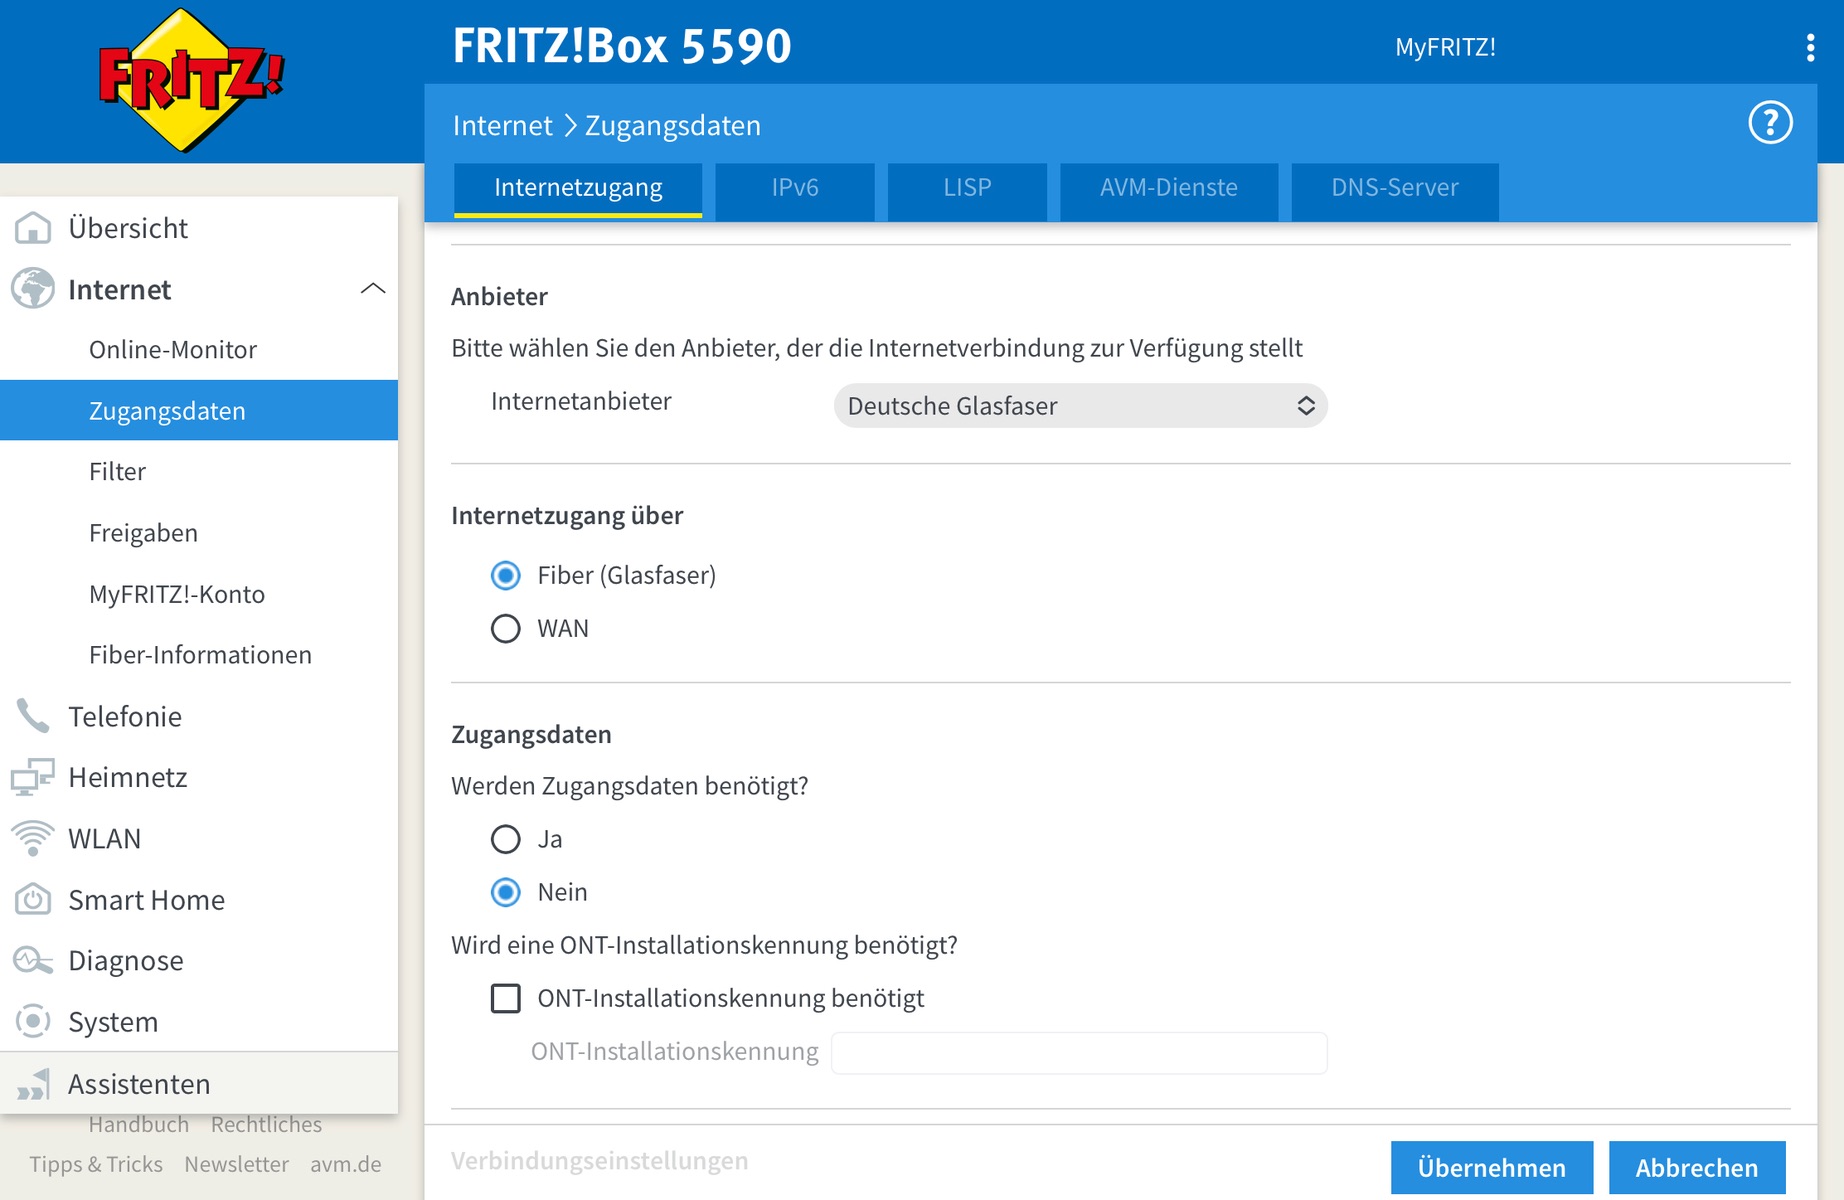Open the System menu
The image size is (1844, 1200).
pyautogui.click(x=199, y=1021)
